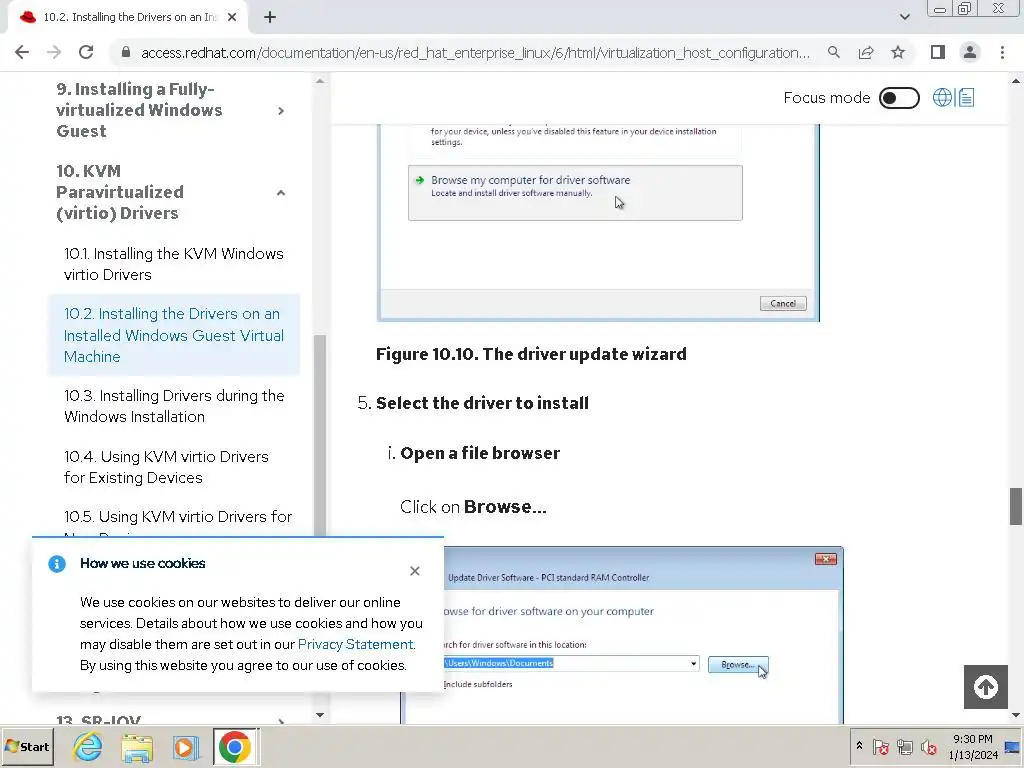
Task: Open 10.4 Using KVM virtio Drivers for Existing Devices
Action: click(166, 467)
